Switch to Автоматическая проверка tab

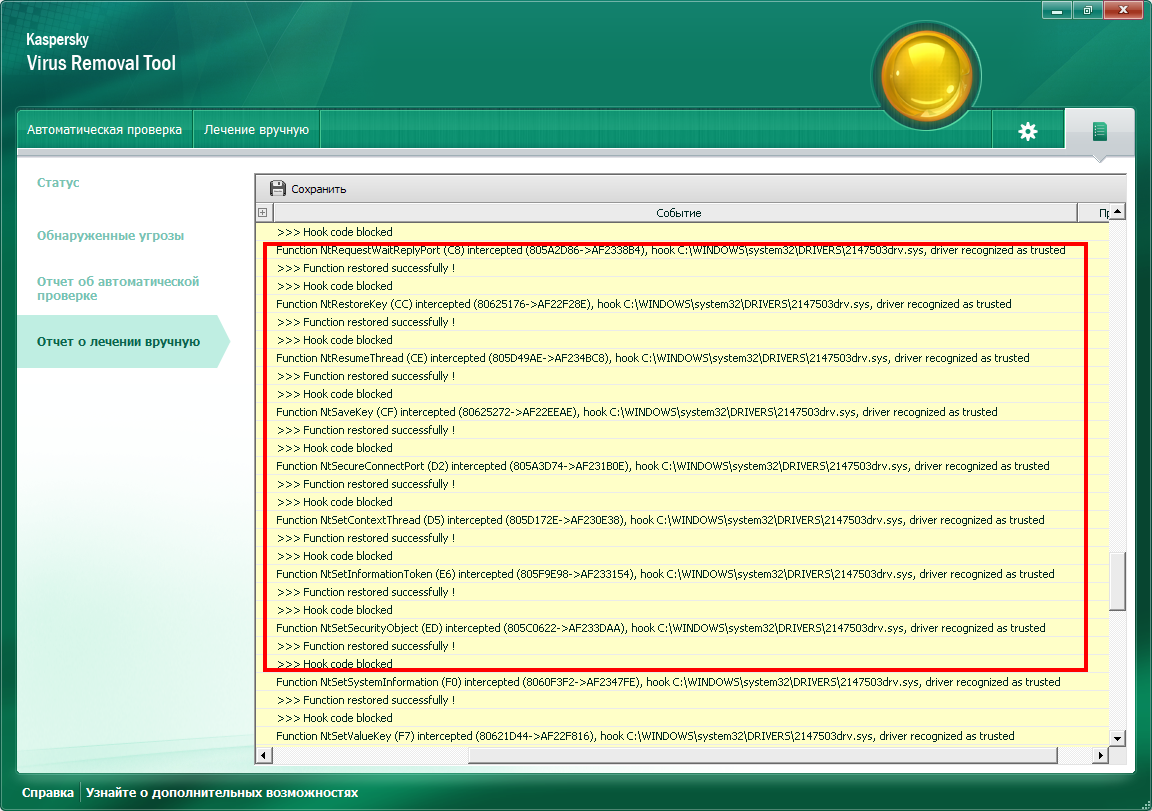[x=104, y=129]
